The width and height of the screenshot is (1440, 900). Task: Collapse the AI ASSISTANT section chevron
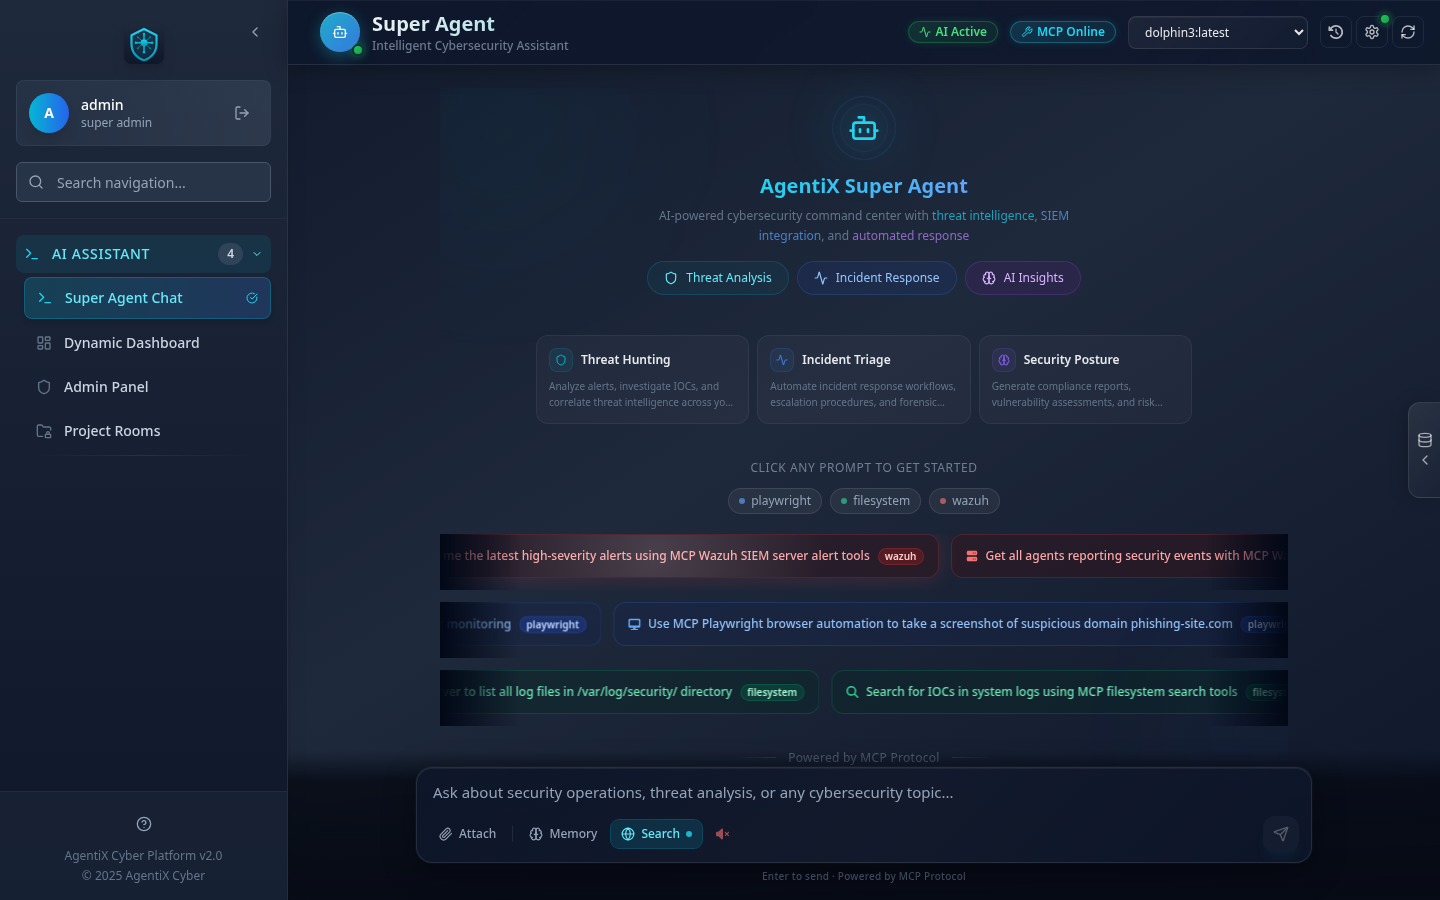(x=256, y=254)
